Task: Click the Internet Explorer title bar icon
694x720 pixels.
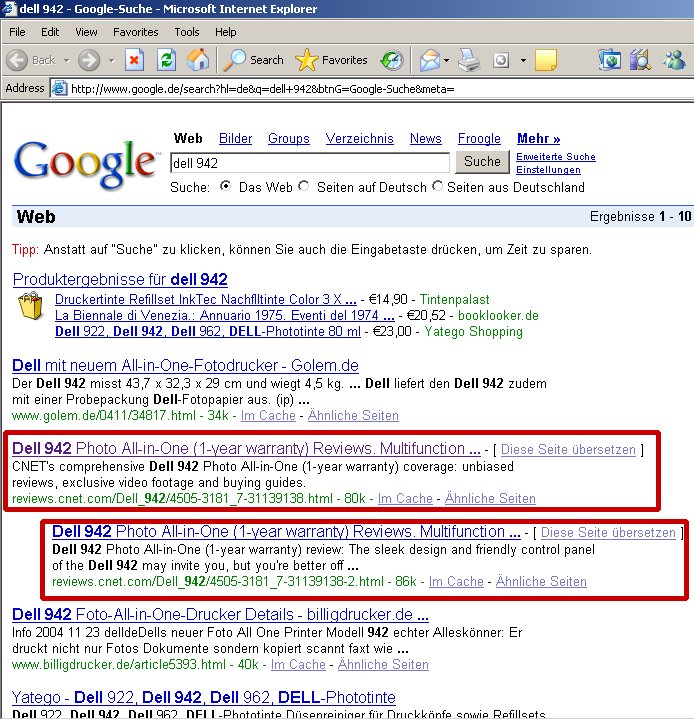Action: 9,8
